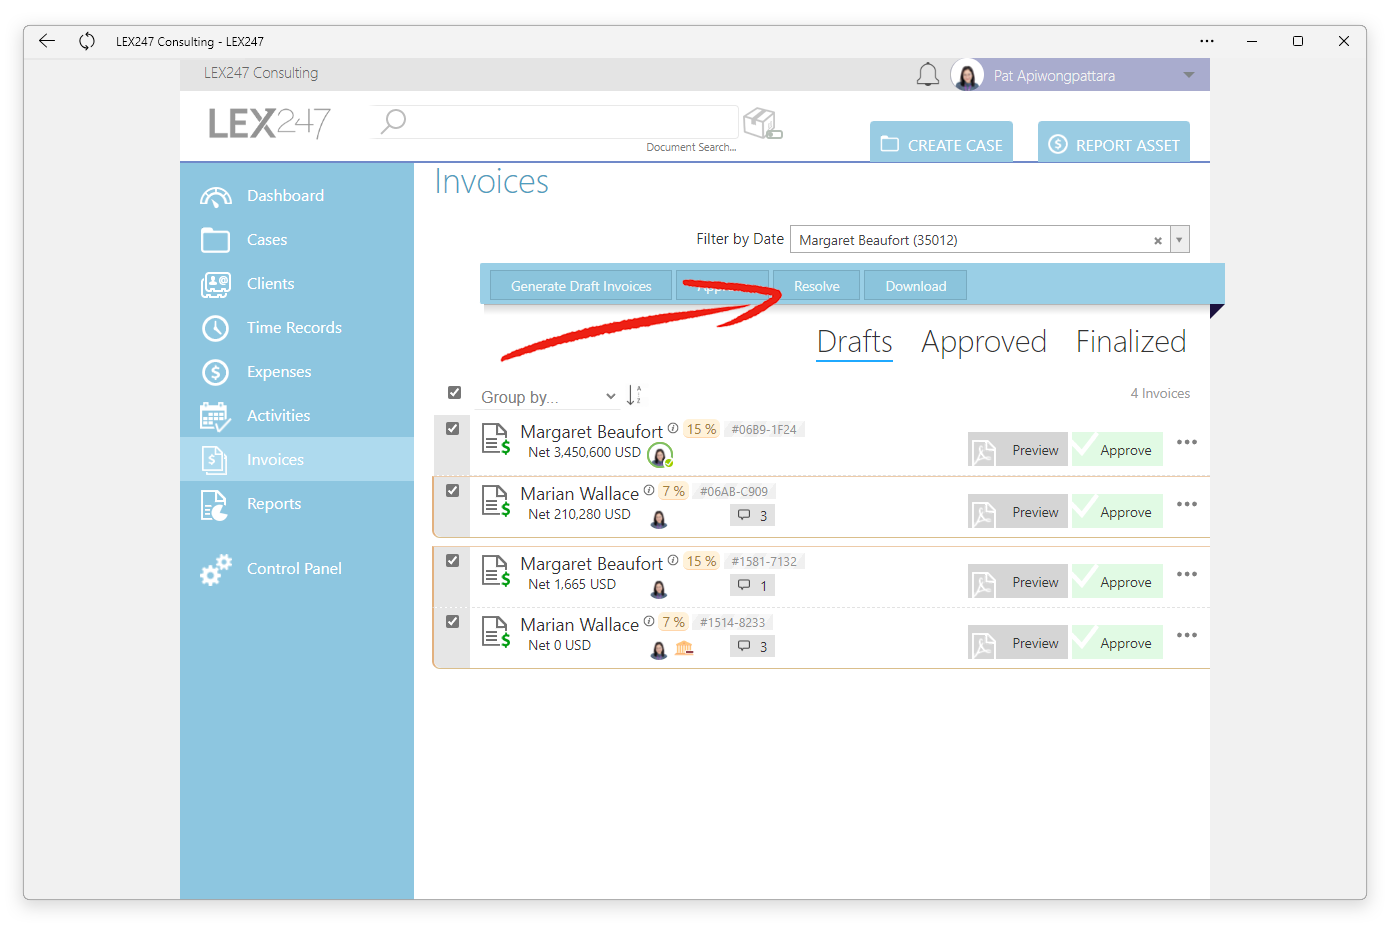Viewport: 1390px width, 925px height.
Task: Open the Filter by Date dropdown arrow
Action: [x=1179, y=240]
